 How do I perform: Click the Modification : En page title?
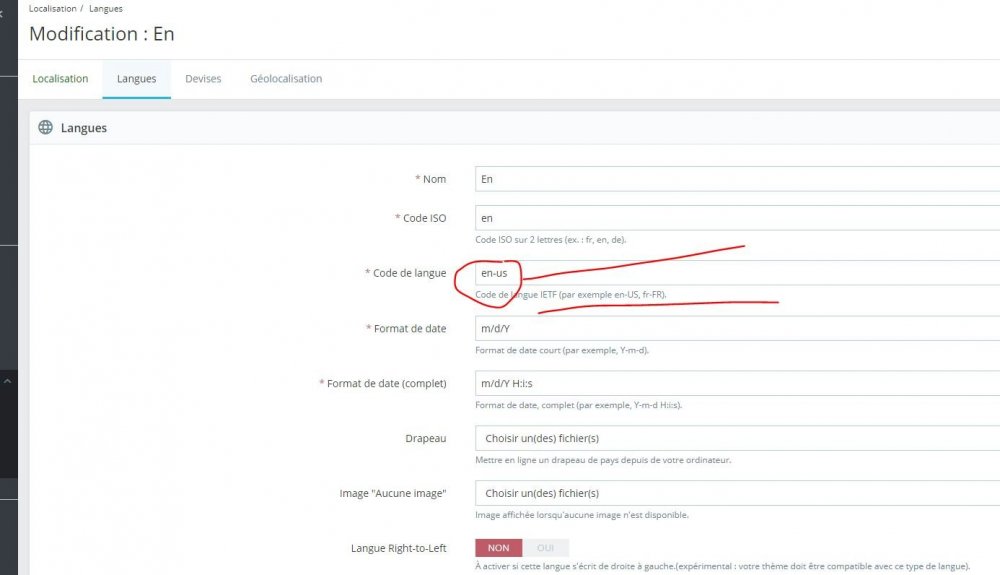click(102, 34)
